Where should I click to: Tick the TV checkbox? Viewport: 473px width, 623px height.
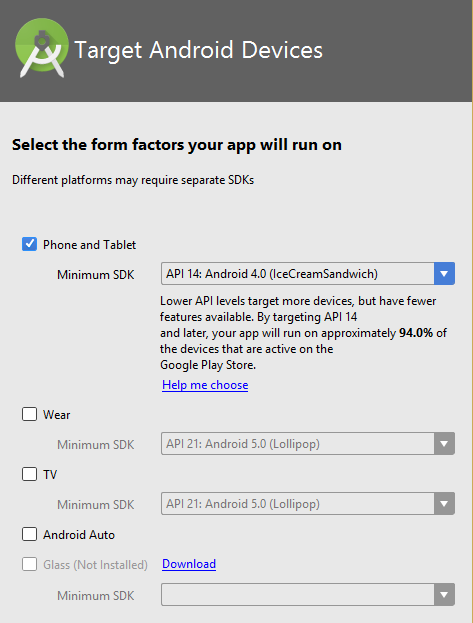tap(29, 474)
